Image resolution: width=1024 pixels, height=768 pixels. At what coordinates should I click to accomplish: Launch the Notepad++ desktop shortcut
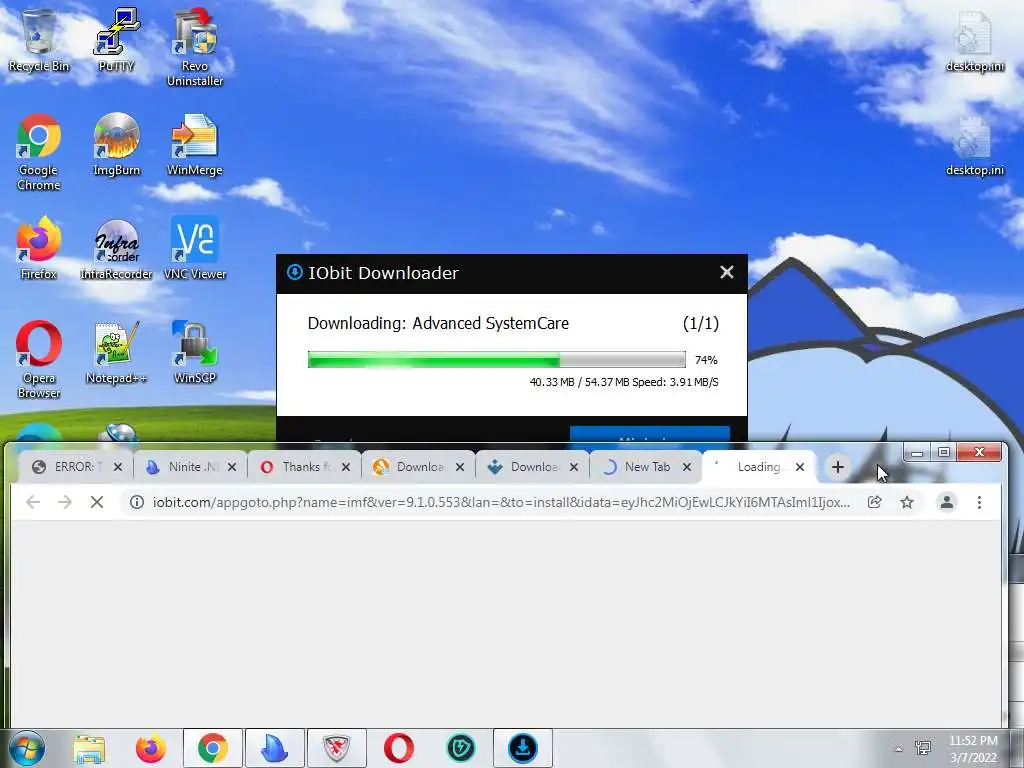116,352
